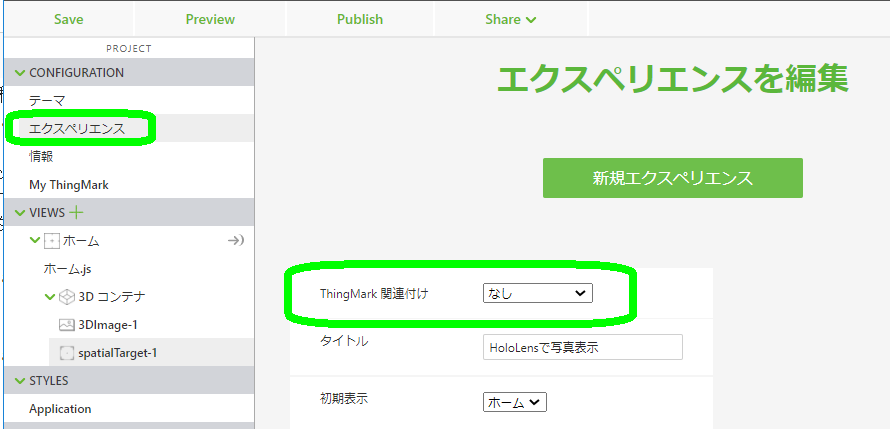
Task: Select spatialTarget-1 widget in tree
Action: coord(117,353)
